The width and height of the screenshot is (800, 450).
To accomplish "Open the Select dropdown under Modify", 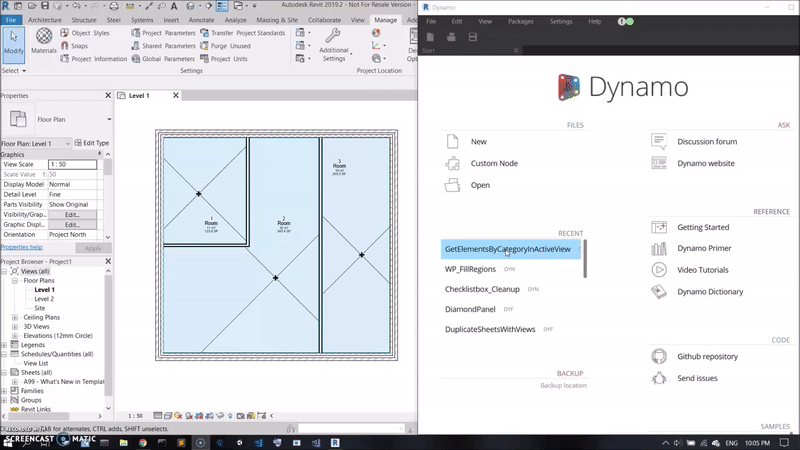I will [x=14, y=71].
